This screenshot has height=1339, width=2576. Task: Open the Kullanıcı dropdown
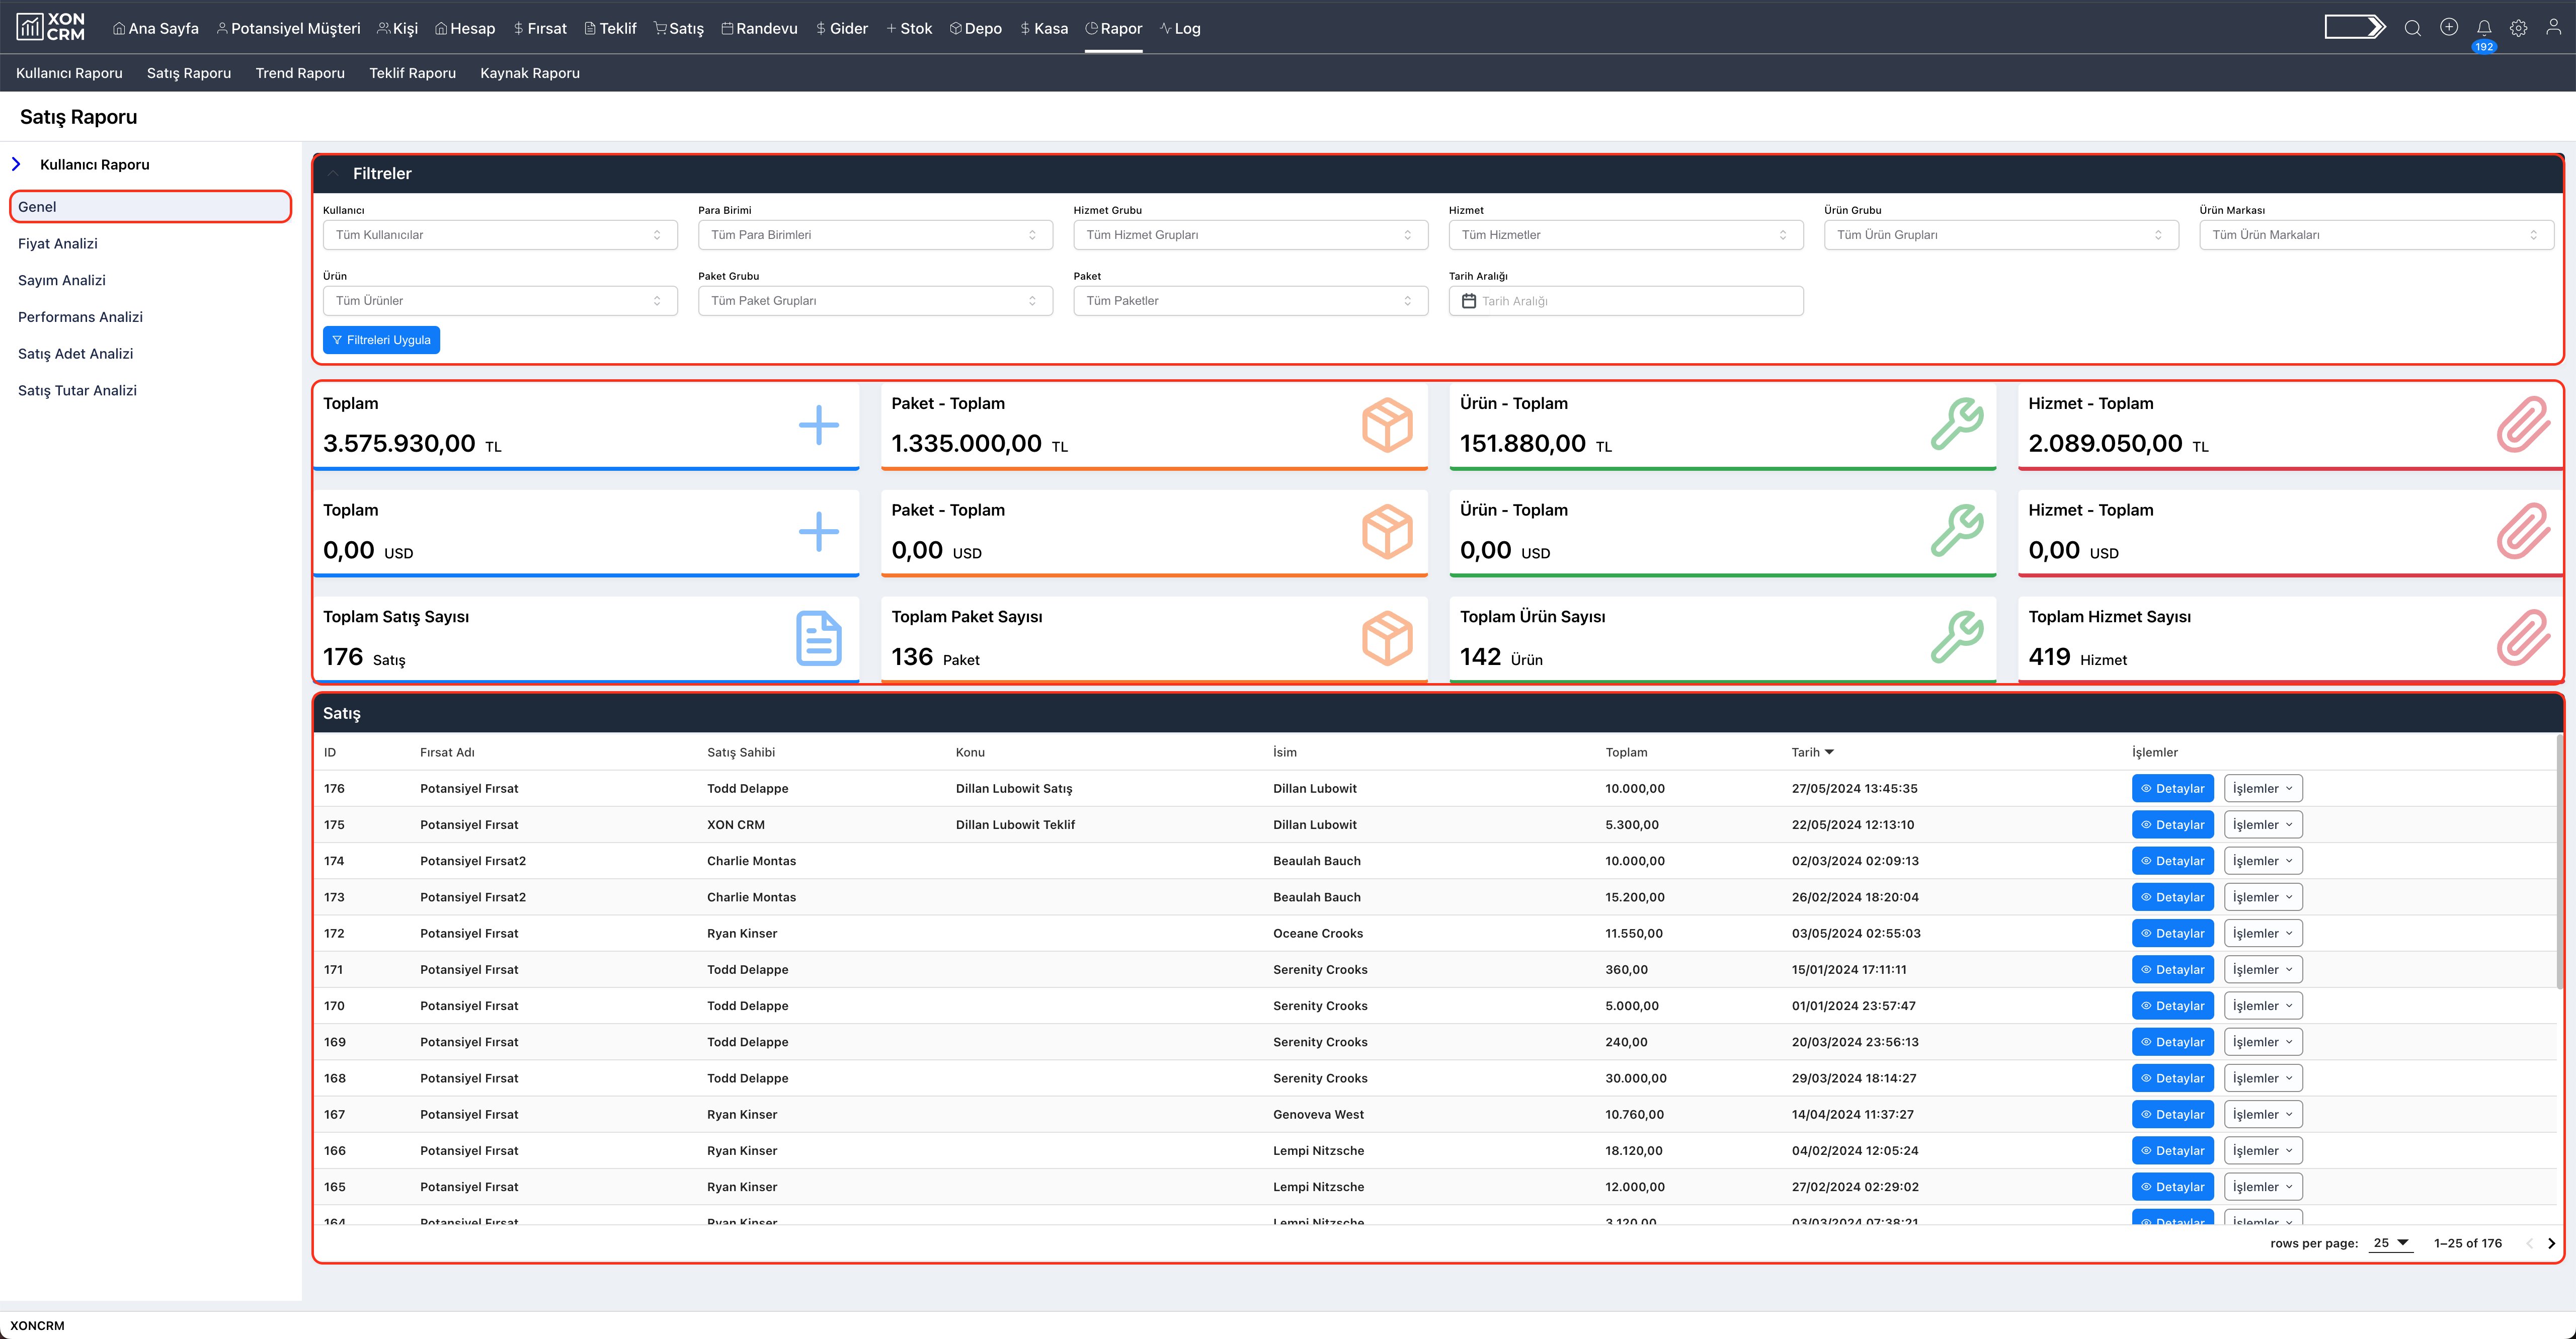pyautogui.click(x=500, y=235)
